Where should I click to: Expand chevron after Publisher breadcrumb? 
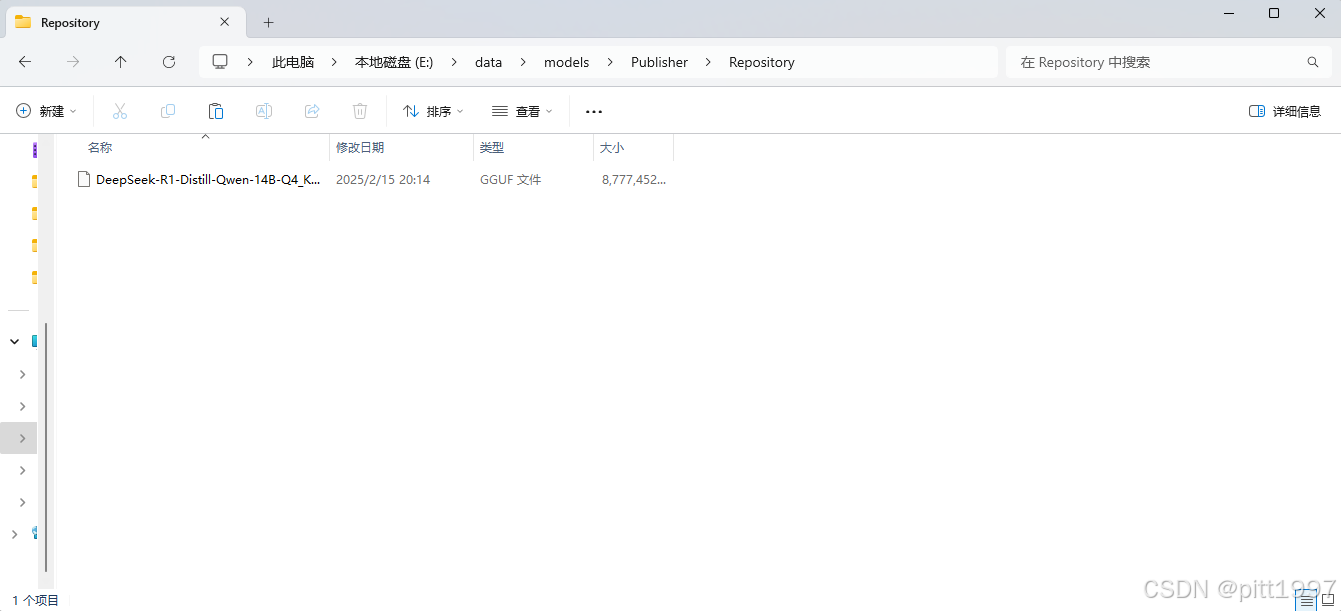pyautogui.click(x=708, y=62)
